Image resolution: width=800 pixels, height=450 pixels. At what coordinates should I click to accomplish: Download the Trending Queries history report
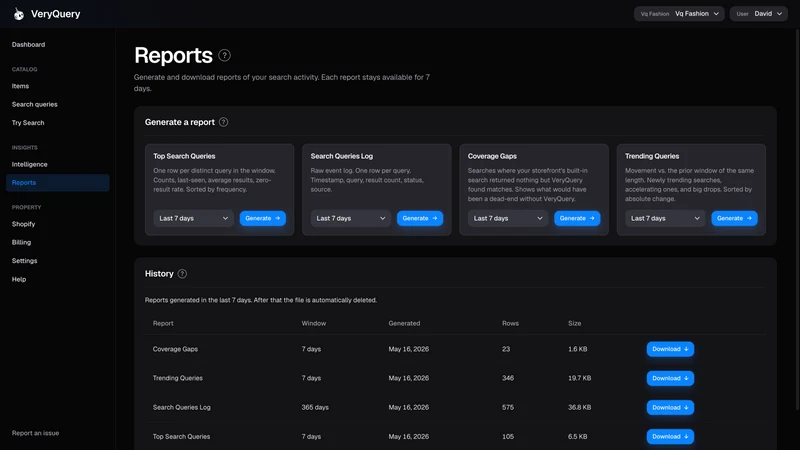click(670, 378)
